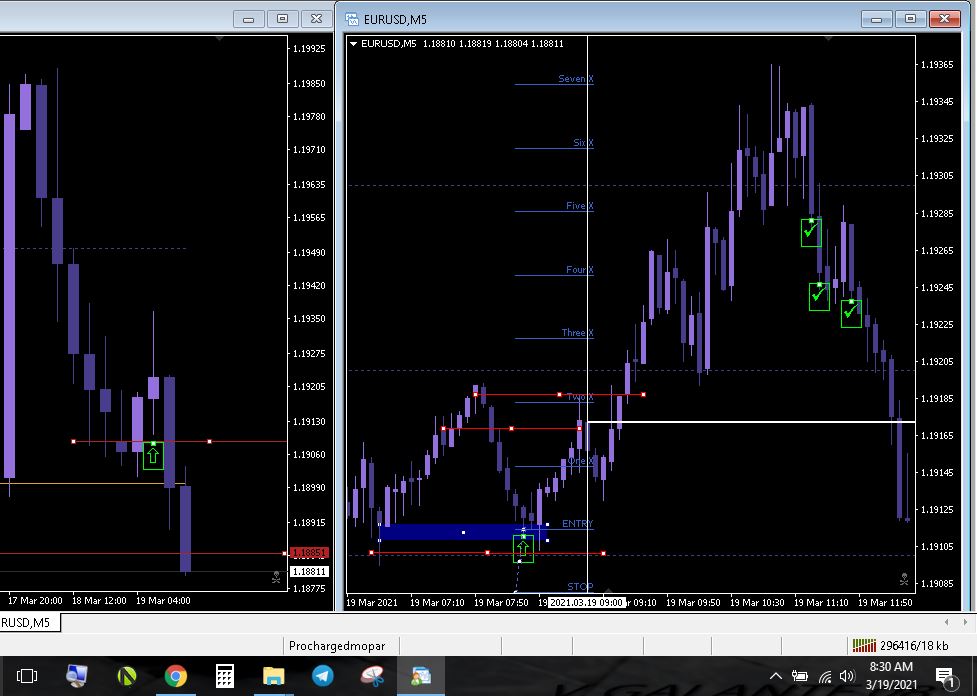Click the 1.18811 current price label
Viewport: 977px width, 696px height.
point(310,571)
